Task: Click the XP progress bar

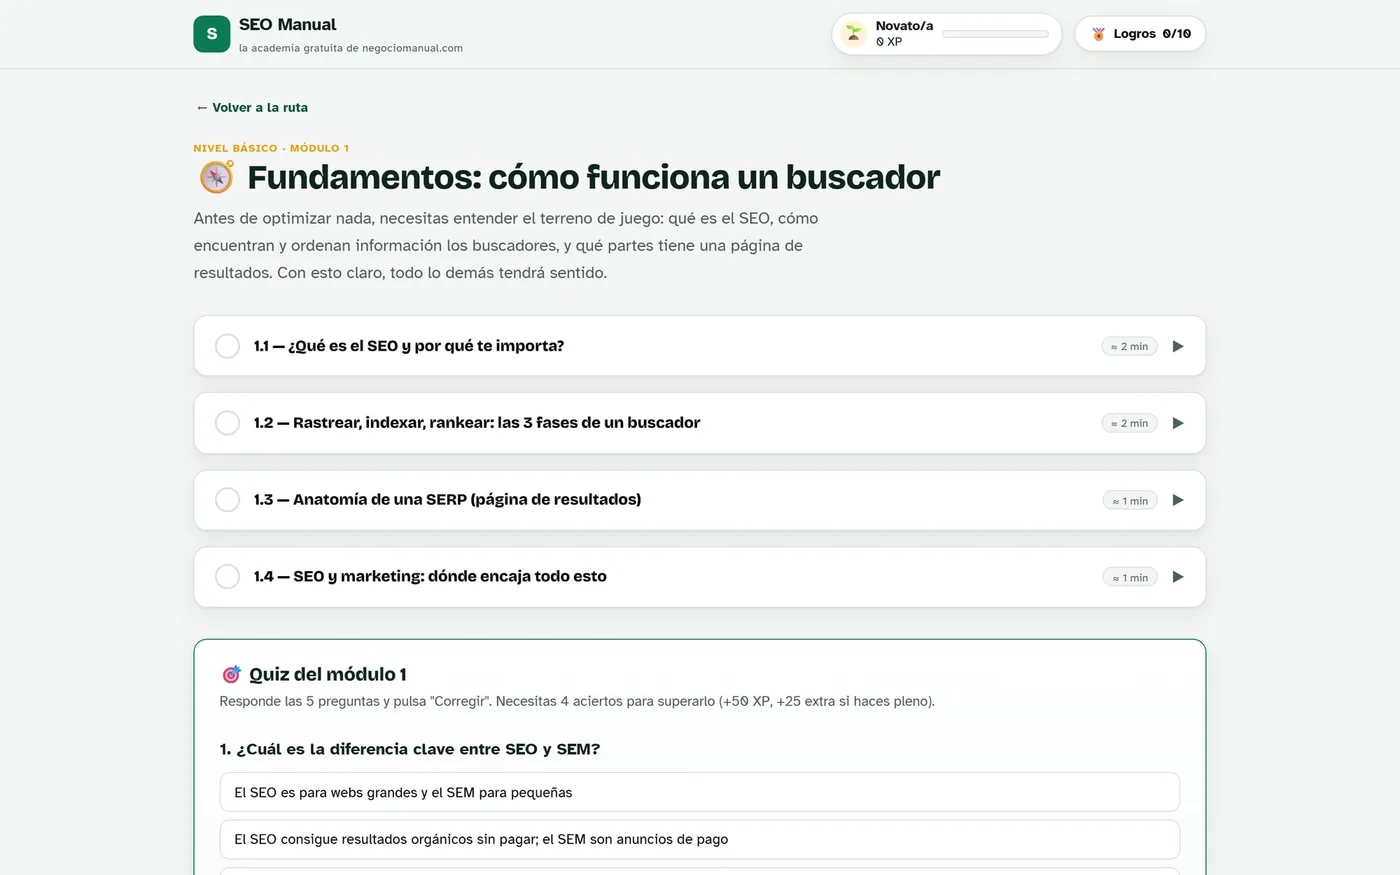Action: (995, 34)
